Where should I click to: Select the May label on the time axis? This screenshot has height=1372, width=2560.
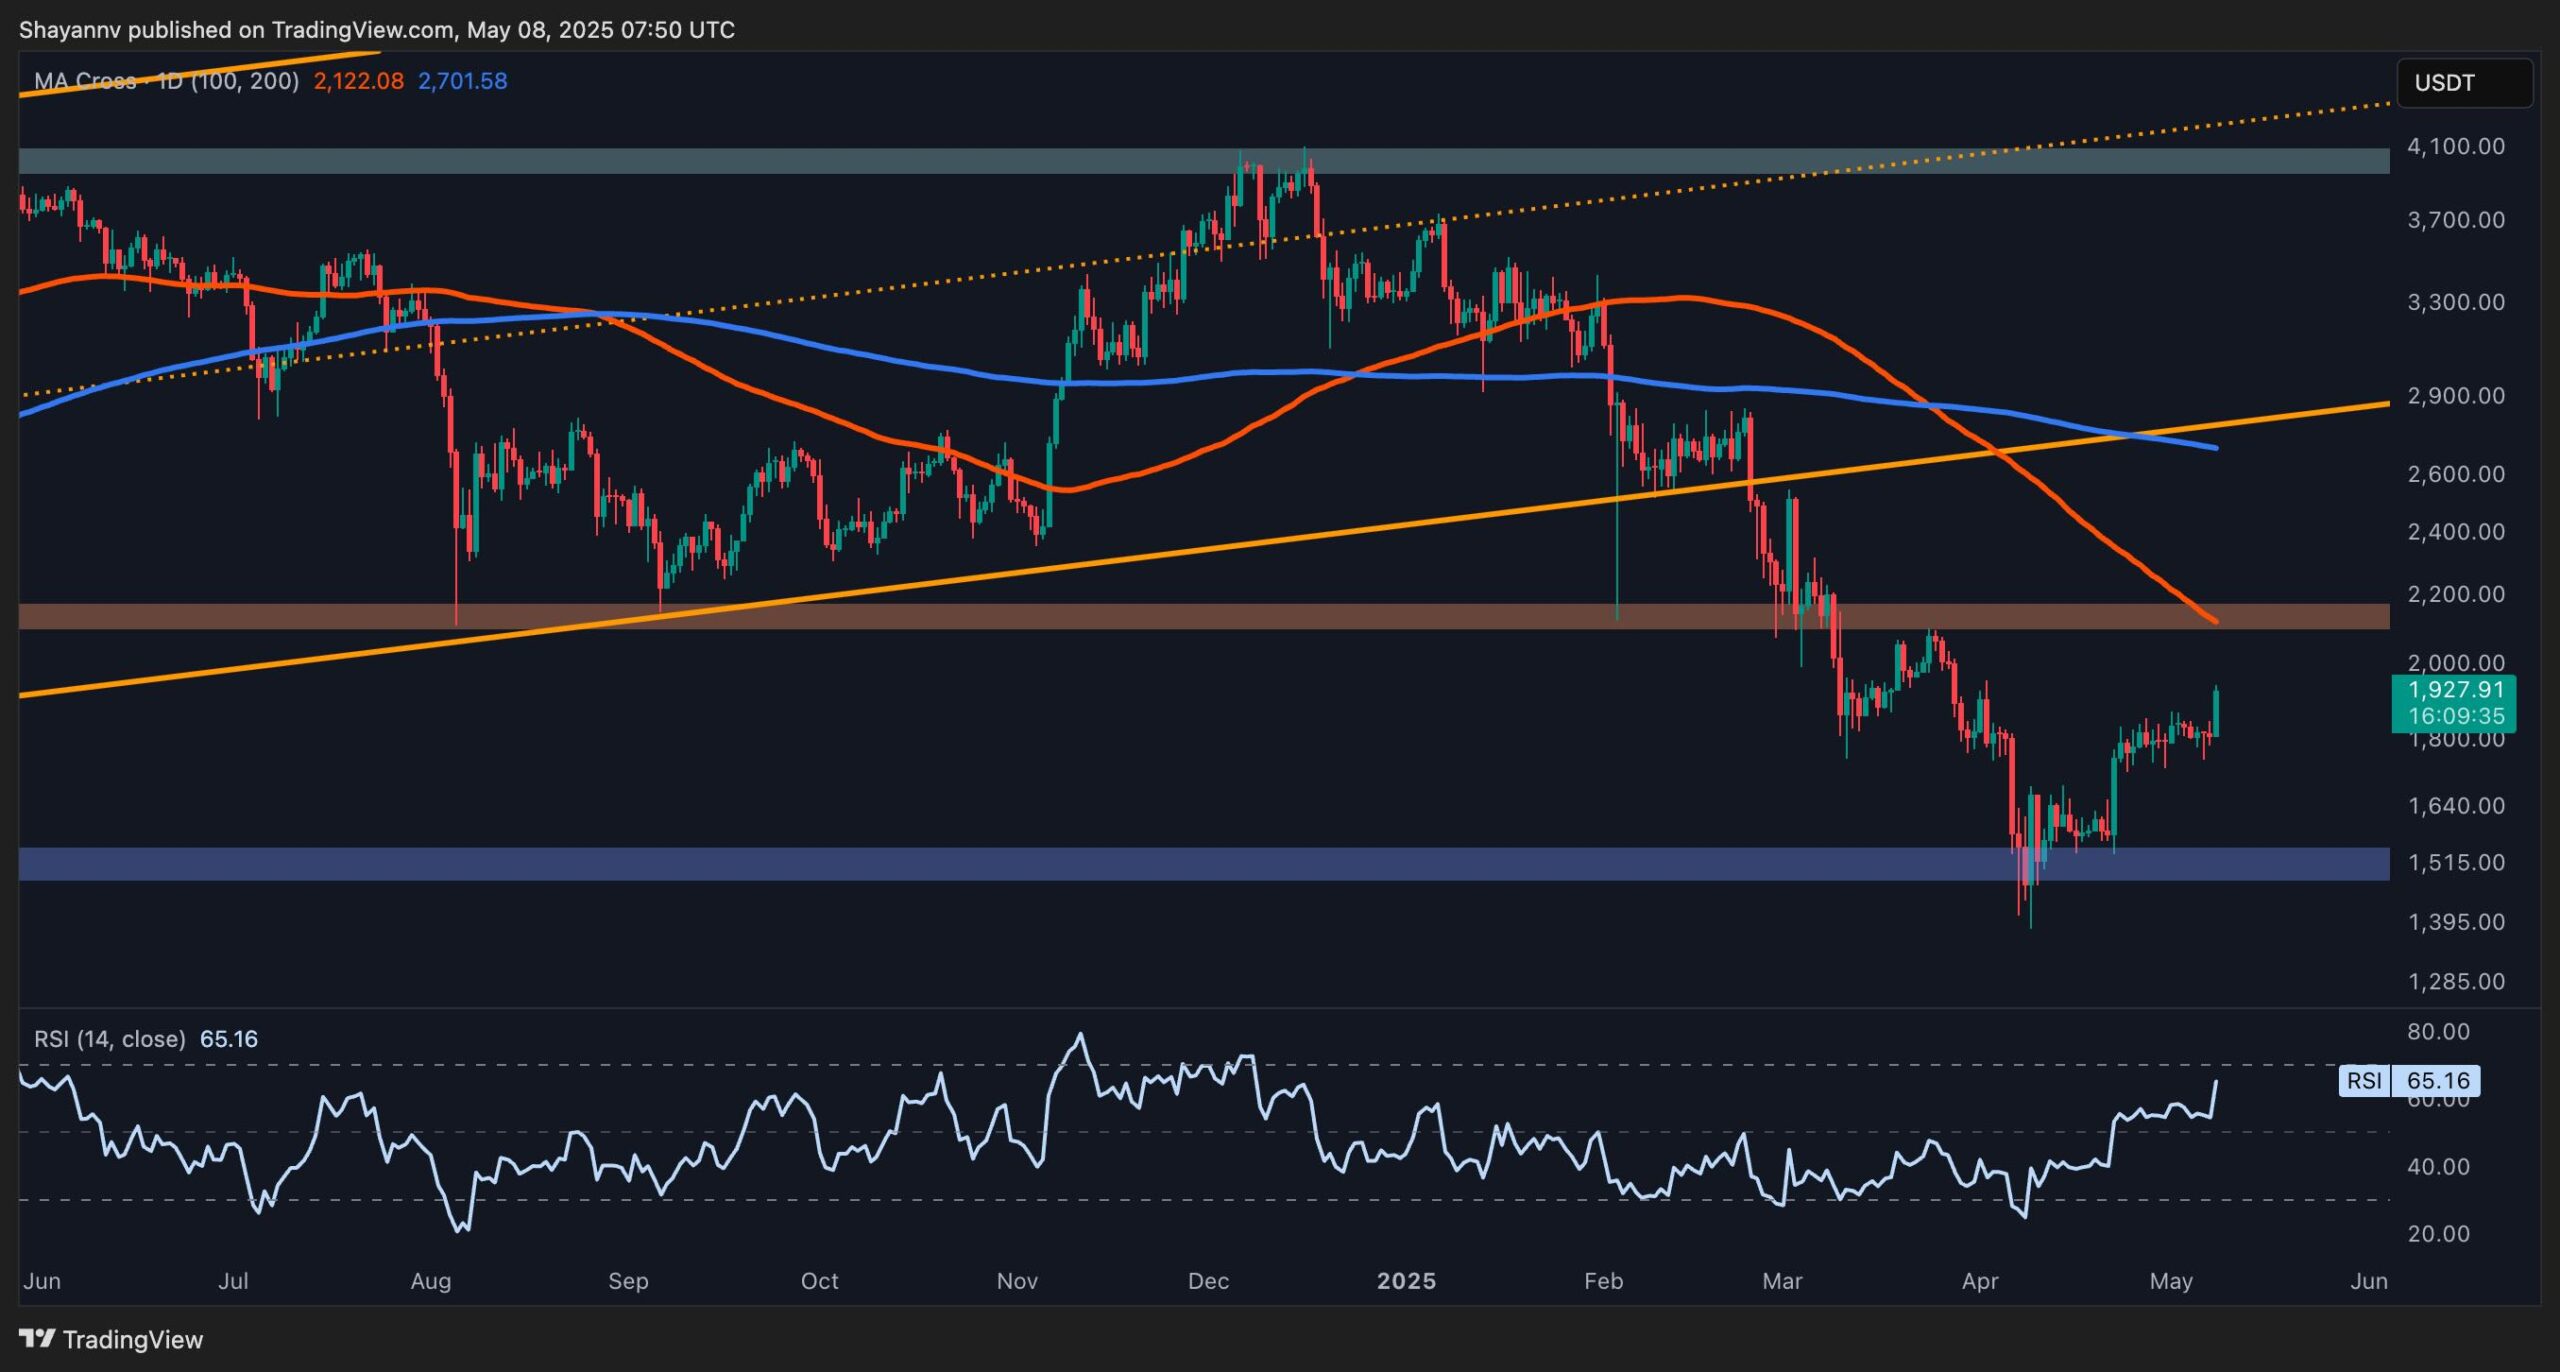coord(2174,1281)
